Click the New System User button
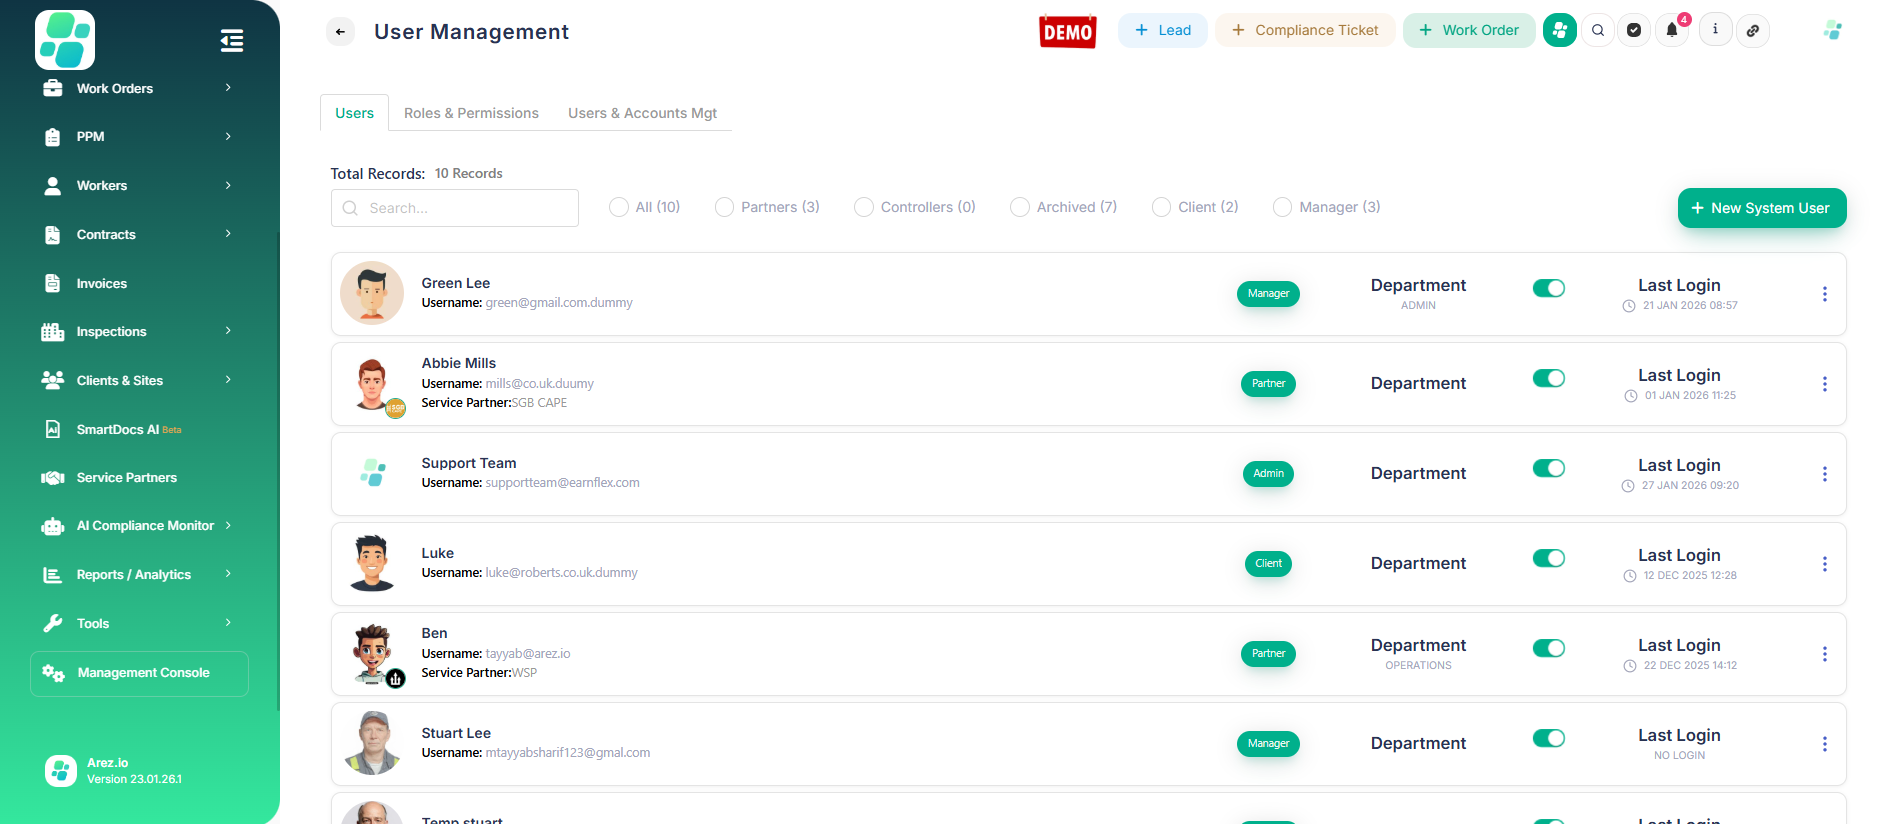 [1761, 208]
